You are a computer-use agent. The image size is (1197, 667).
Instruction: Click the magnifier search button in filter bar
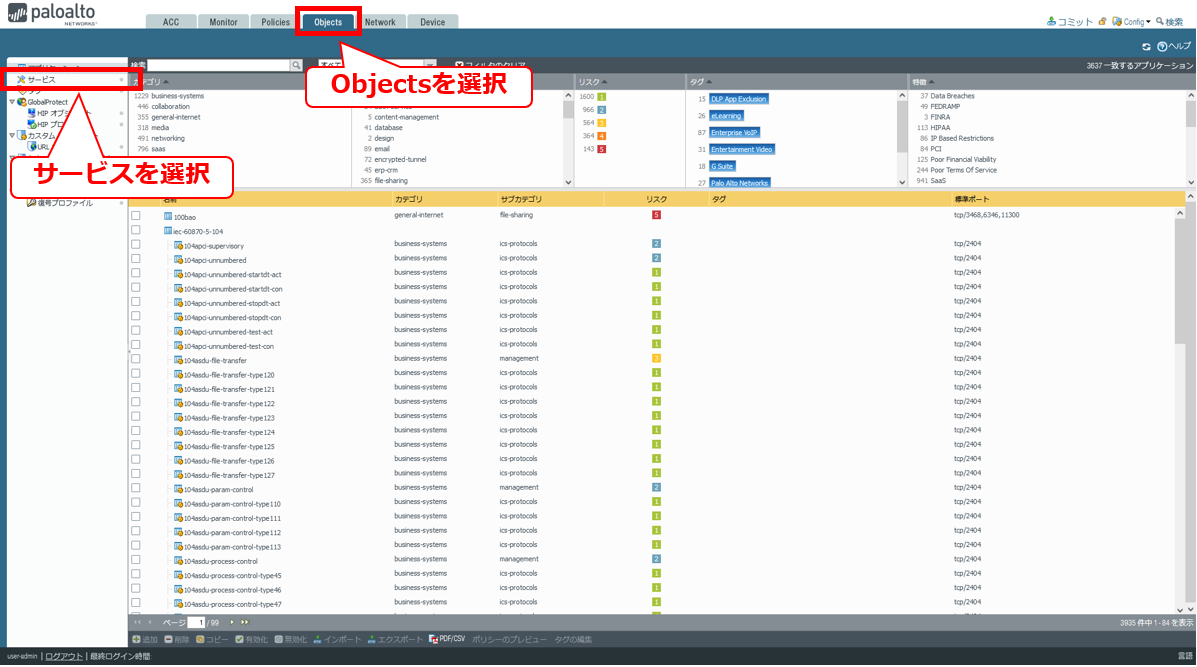[x=296, y=66]
